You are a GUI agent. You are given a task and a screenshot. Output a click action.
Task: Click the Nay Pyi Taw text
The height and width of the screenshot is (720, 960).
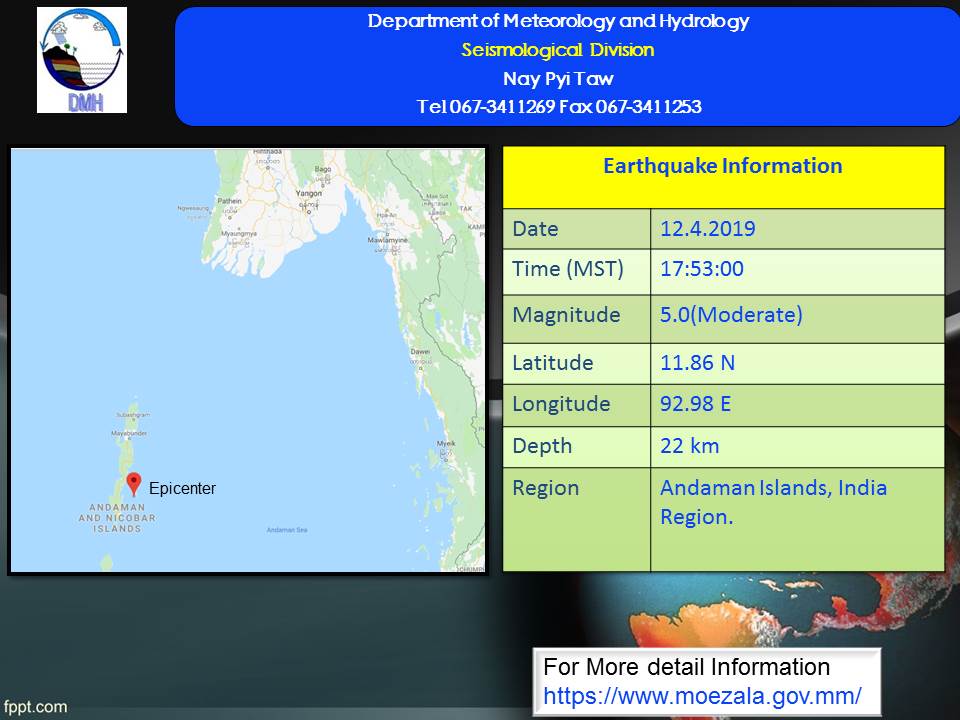[x=558, y=79]
